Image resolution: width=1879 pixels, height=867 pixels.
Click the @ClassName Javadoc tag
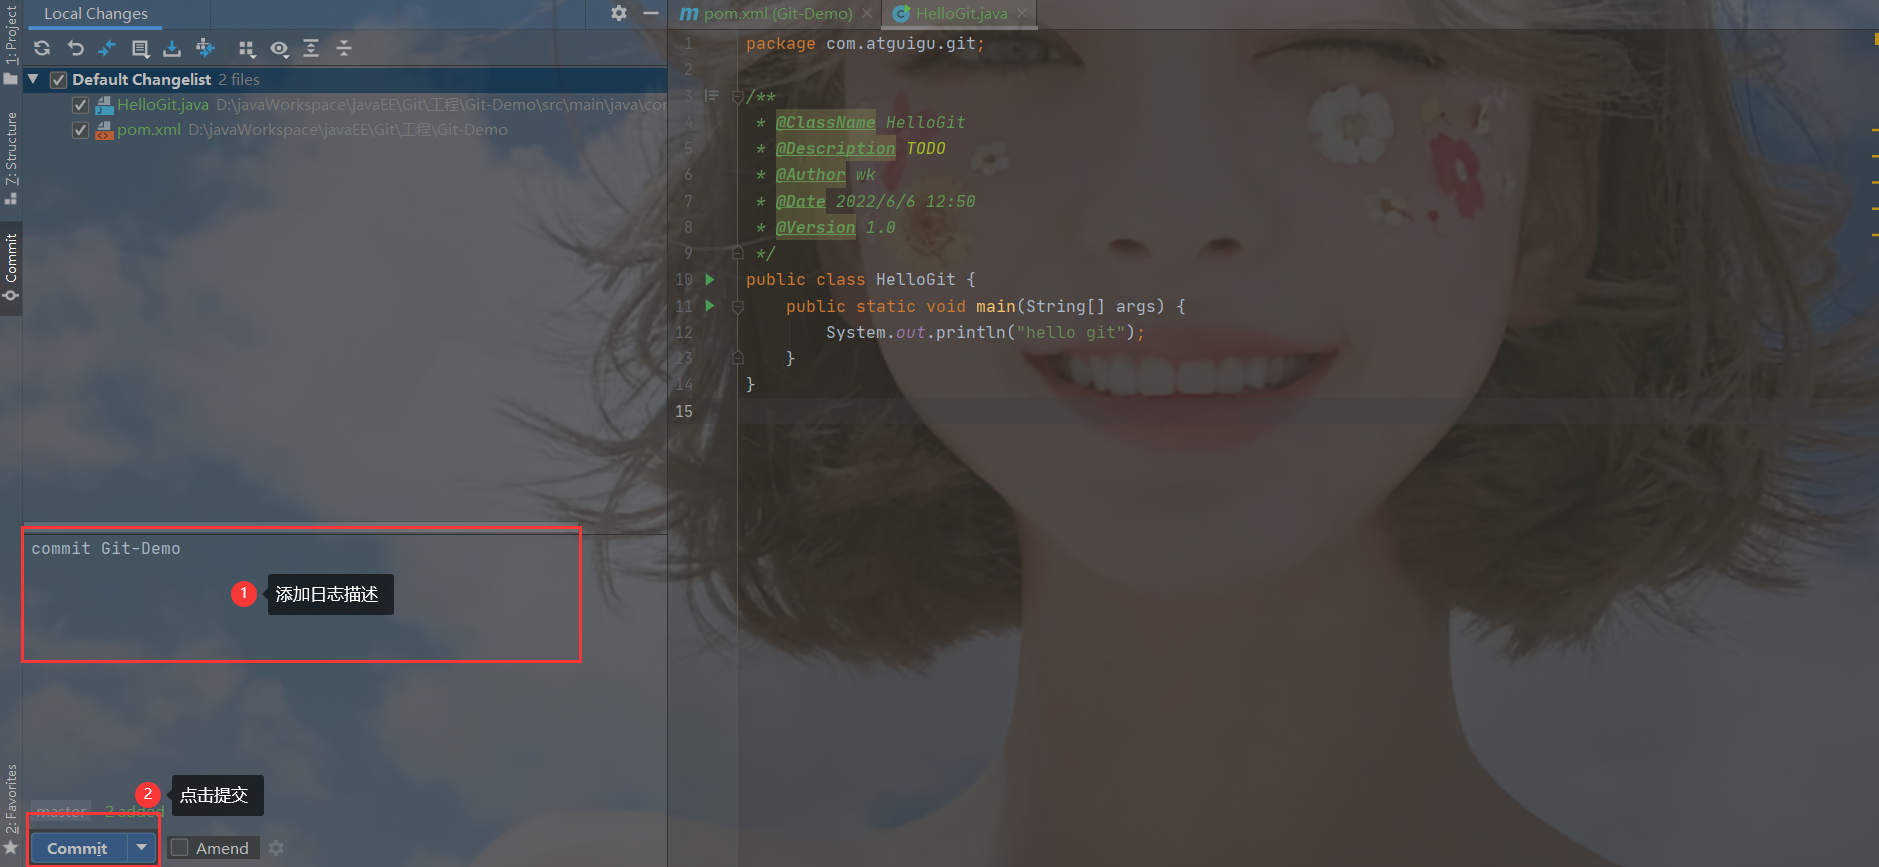pos(825,122)
